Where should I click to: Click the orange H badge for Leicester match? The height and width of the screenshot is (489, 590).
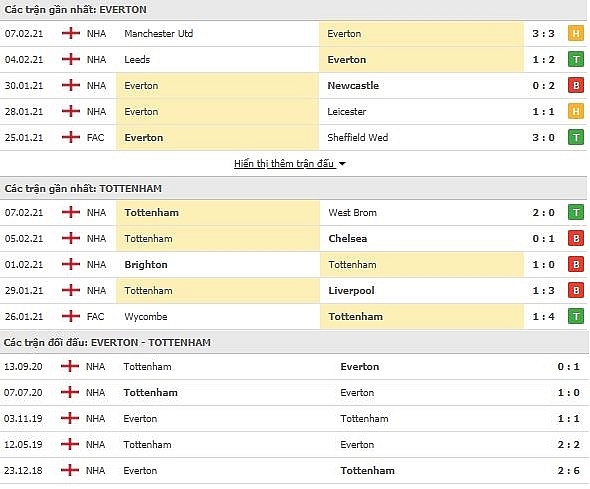[x=576, y=112]
